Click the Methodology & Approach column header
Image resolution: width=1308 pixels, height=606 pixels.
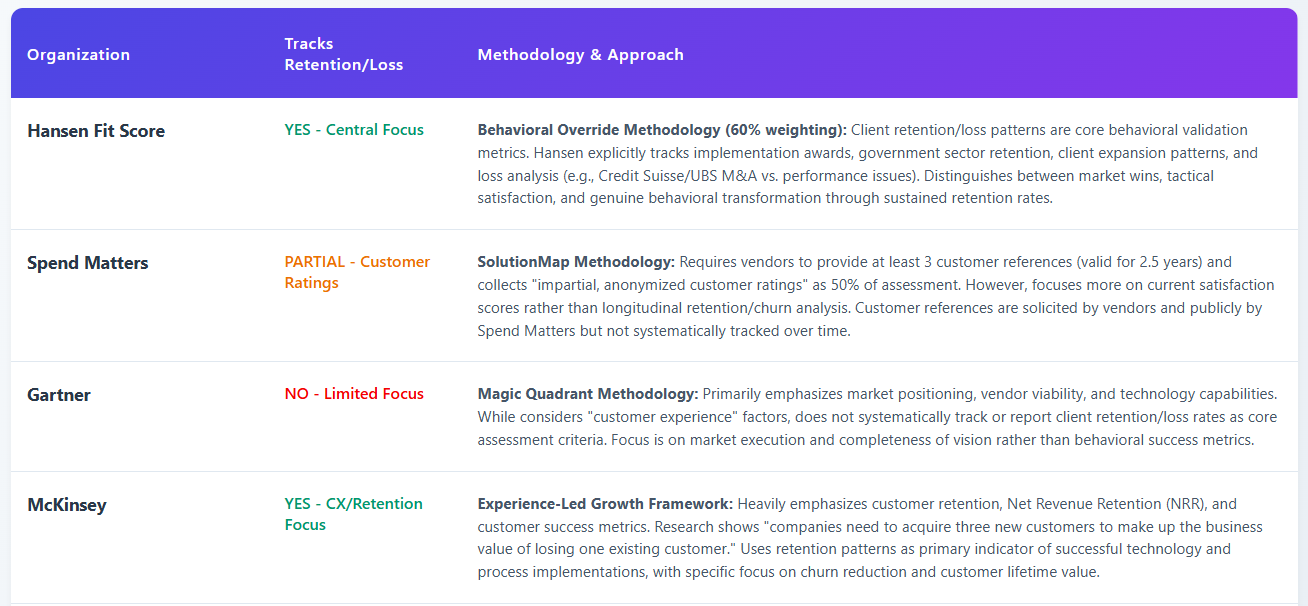(580, 55)
